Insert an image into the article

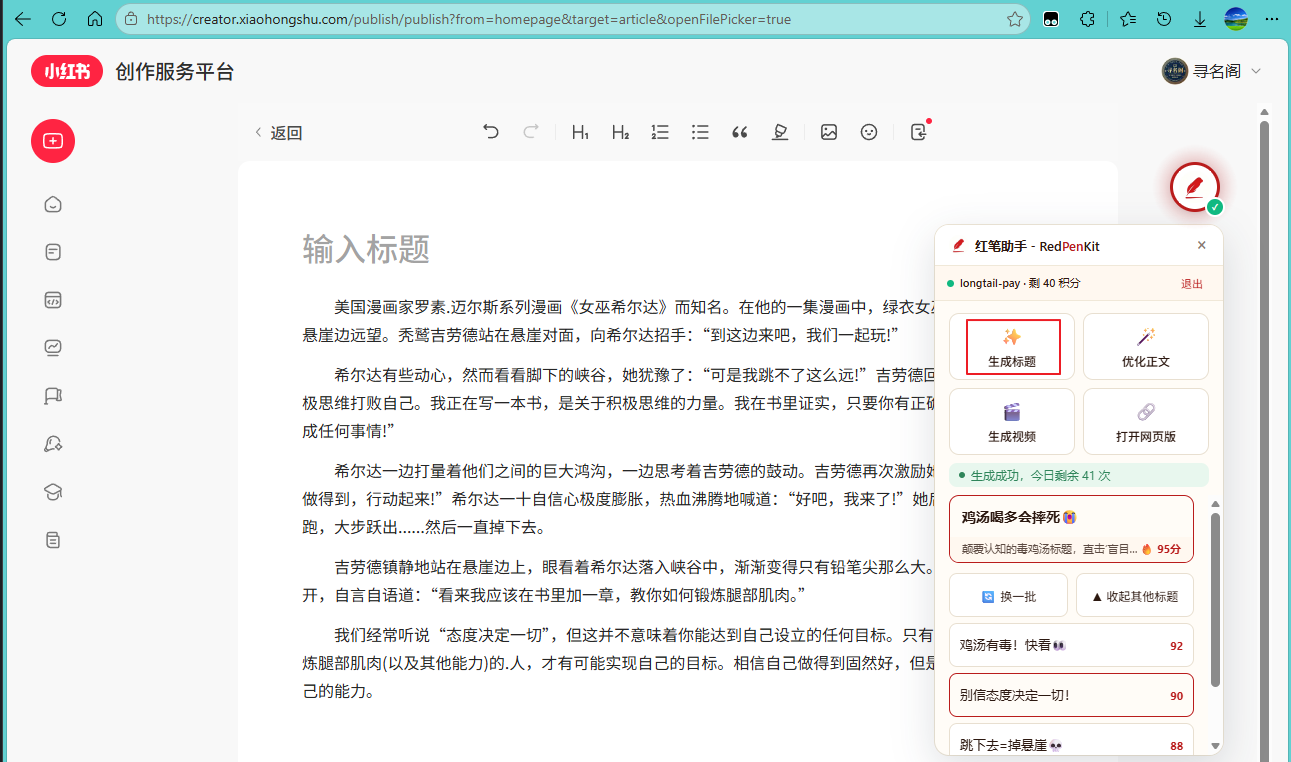pyautogui.click(x=829, y=132)
